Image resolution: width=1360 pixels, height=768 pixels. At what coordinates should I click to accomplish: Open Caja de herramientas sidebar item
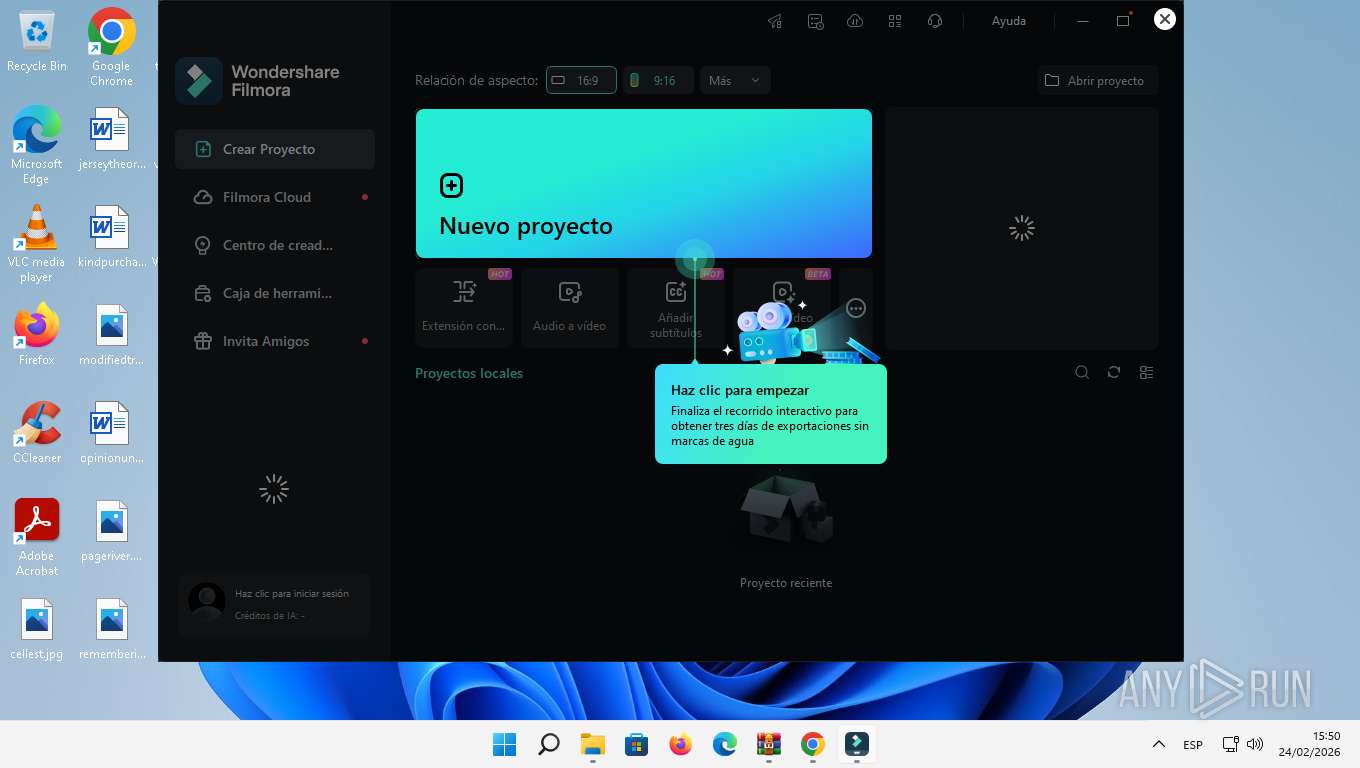tap(275, 293)
